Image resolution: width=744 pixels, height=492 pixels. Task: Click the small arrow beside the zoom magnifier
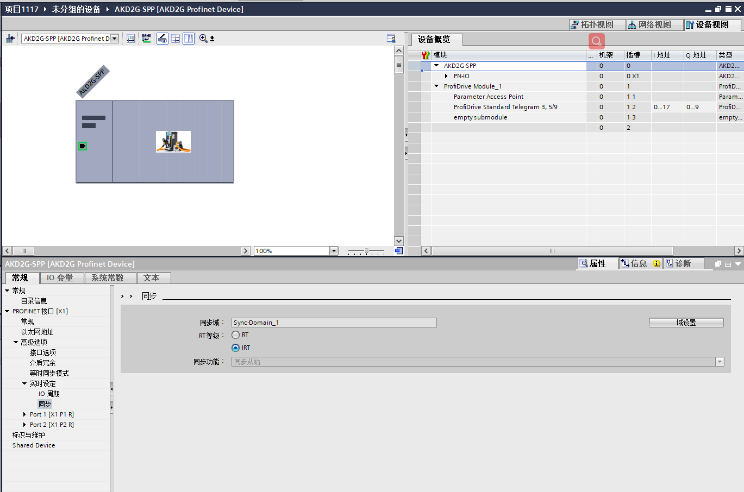212,38
